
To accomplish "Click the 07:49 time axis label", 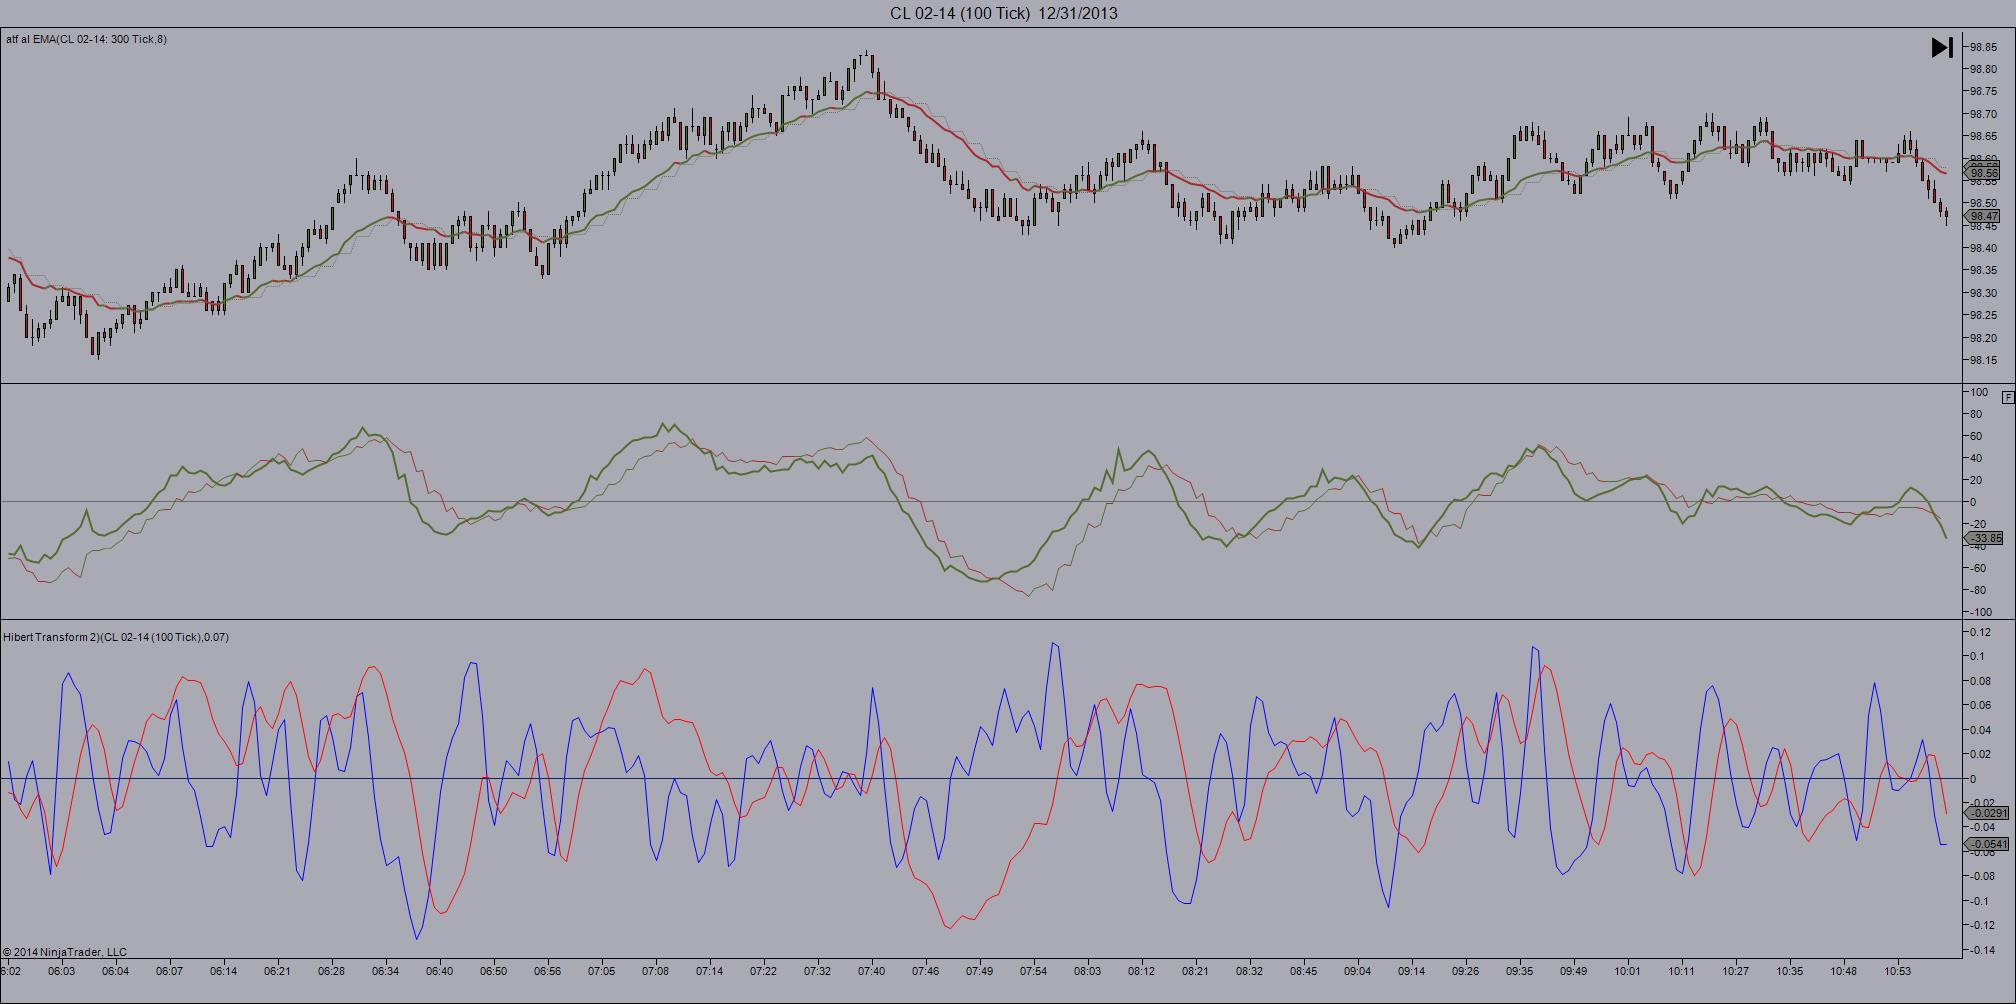I will (979, 971).
